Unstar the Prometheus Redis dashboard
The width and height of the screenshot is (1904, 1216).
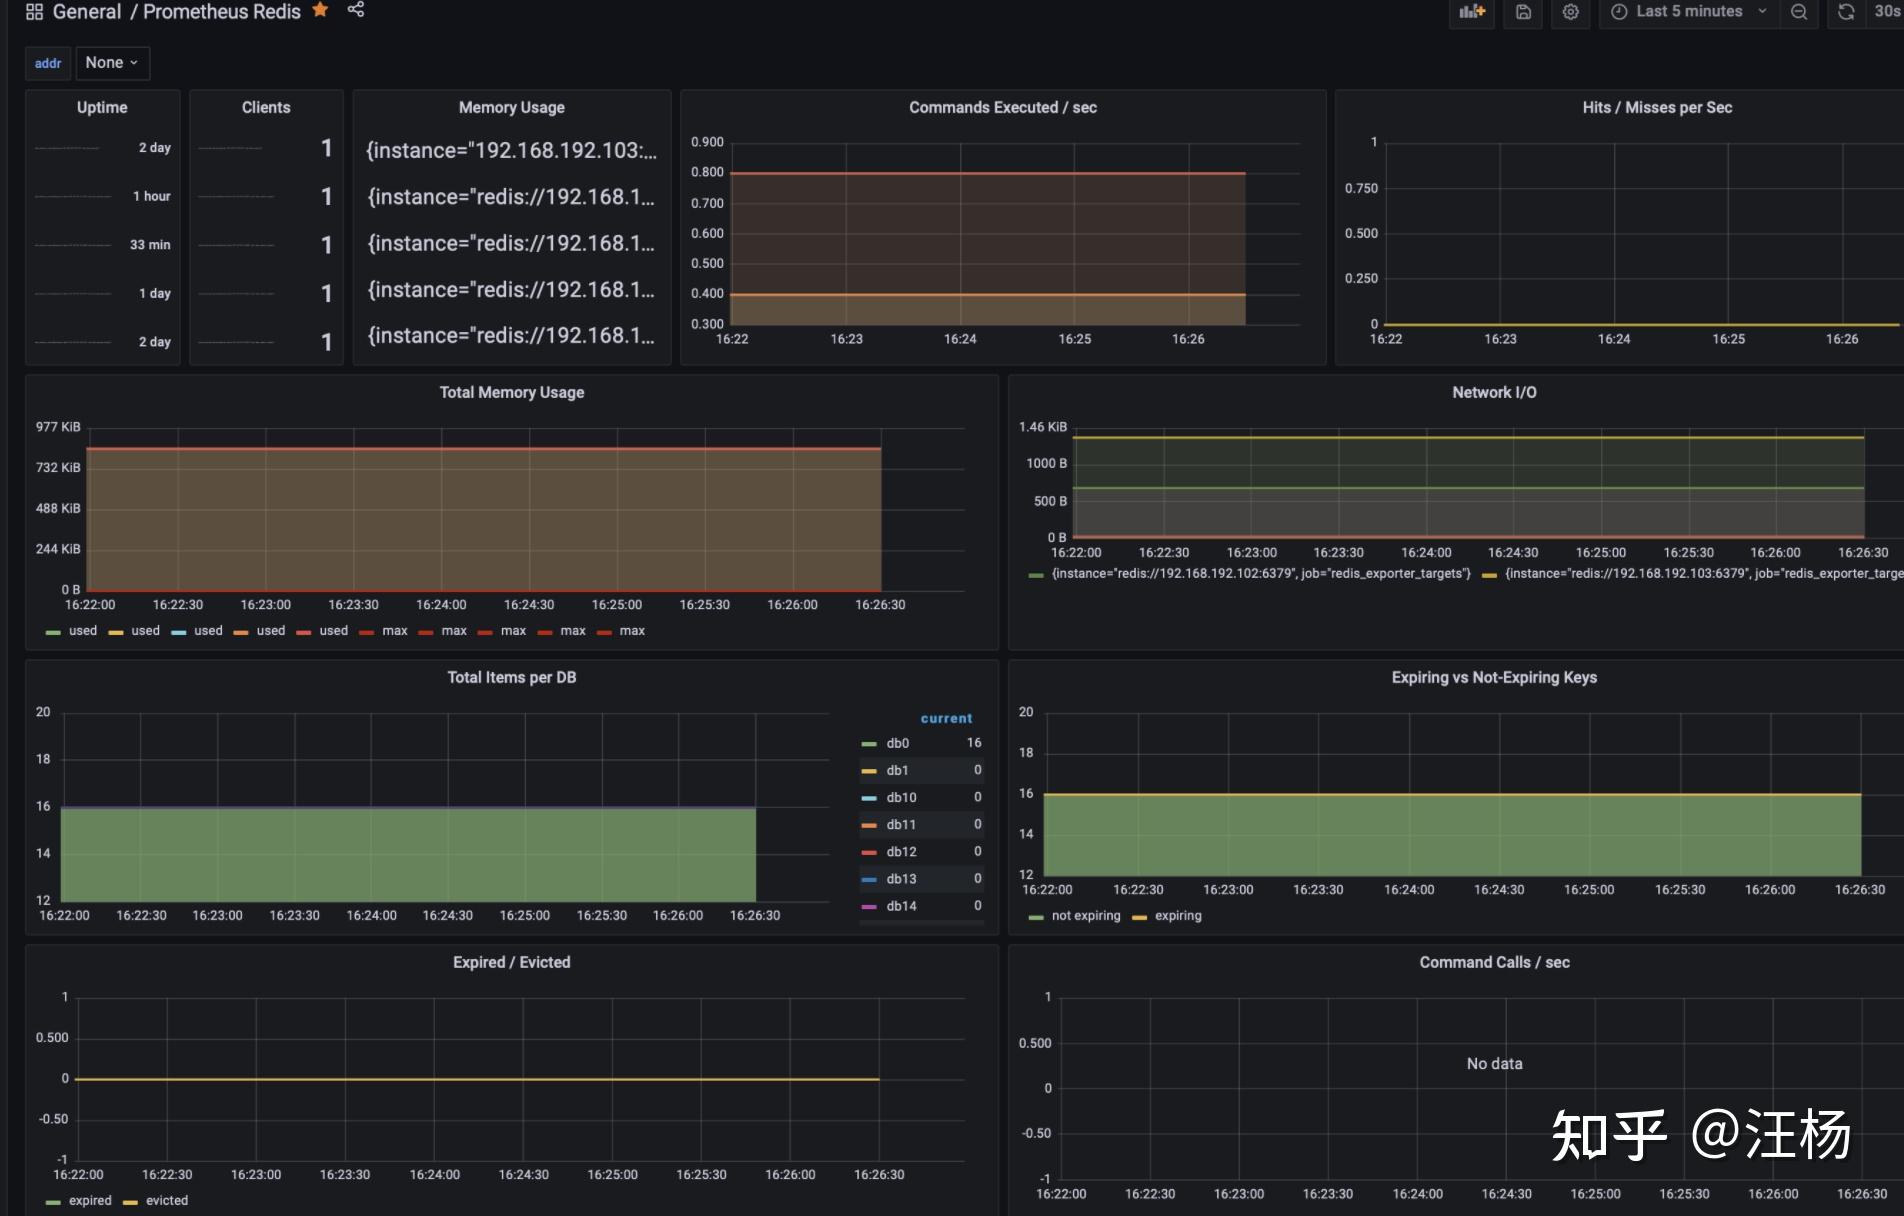[320, 10]
